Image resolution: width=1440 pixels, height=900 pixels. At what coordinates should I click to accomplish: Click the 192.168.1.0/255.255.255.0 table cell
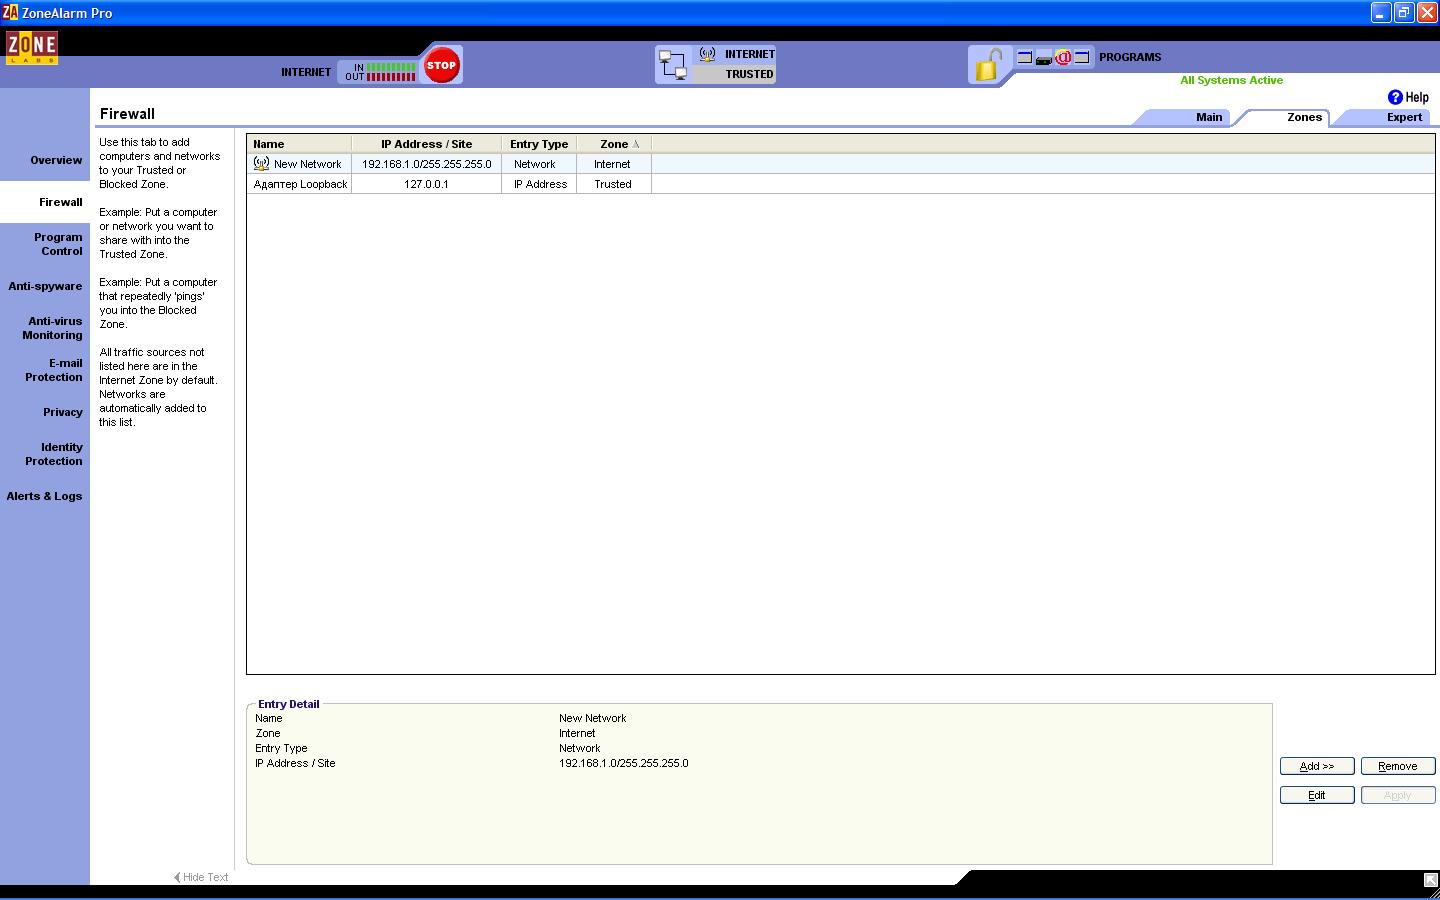pos(427,164)
